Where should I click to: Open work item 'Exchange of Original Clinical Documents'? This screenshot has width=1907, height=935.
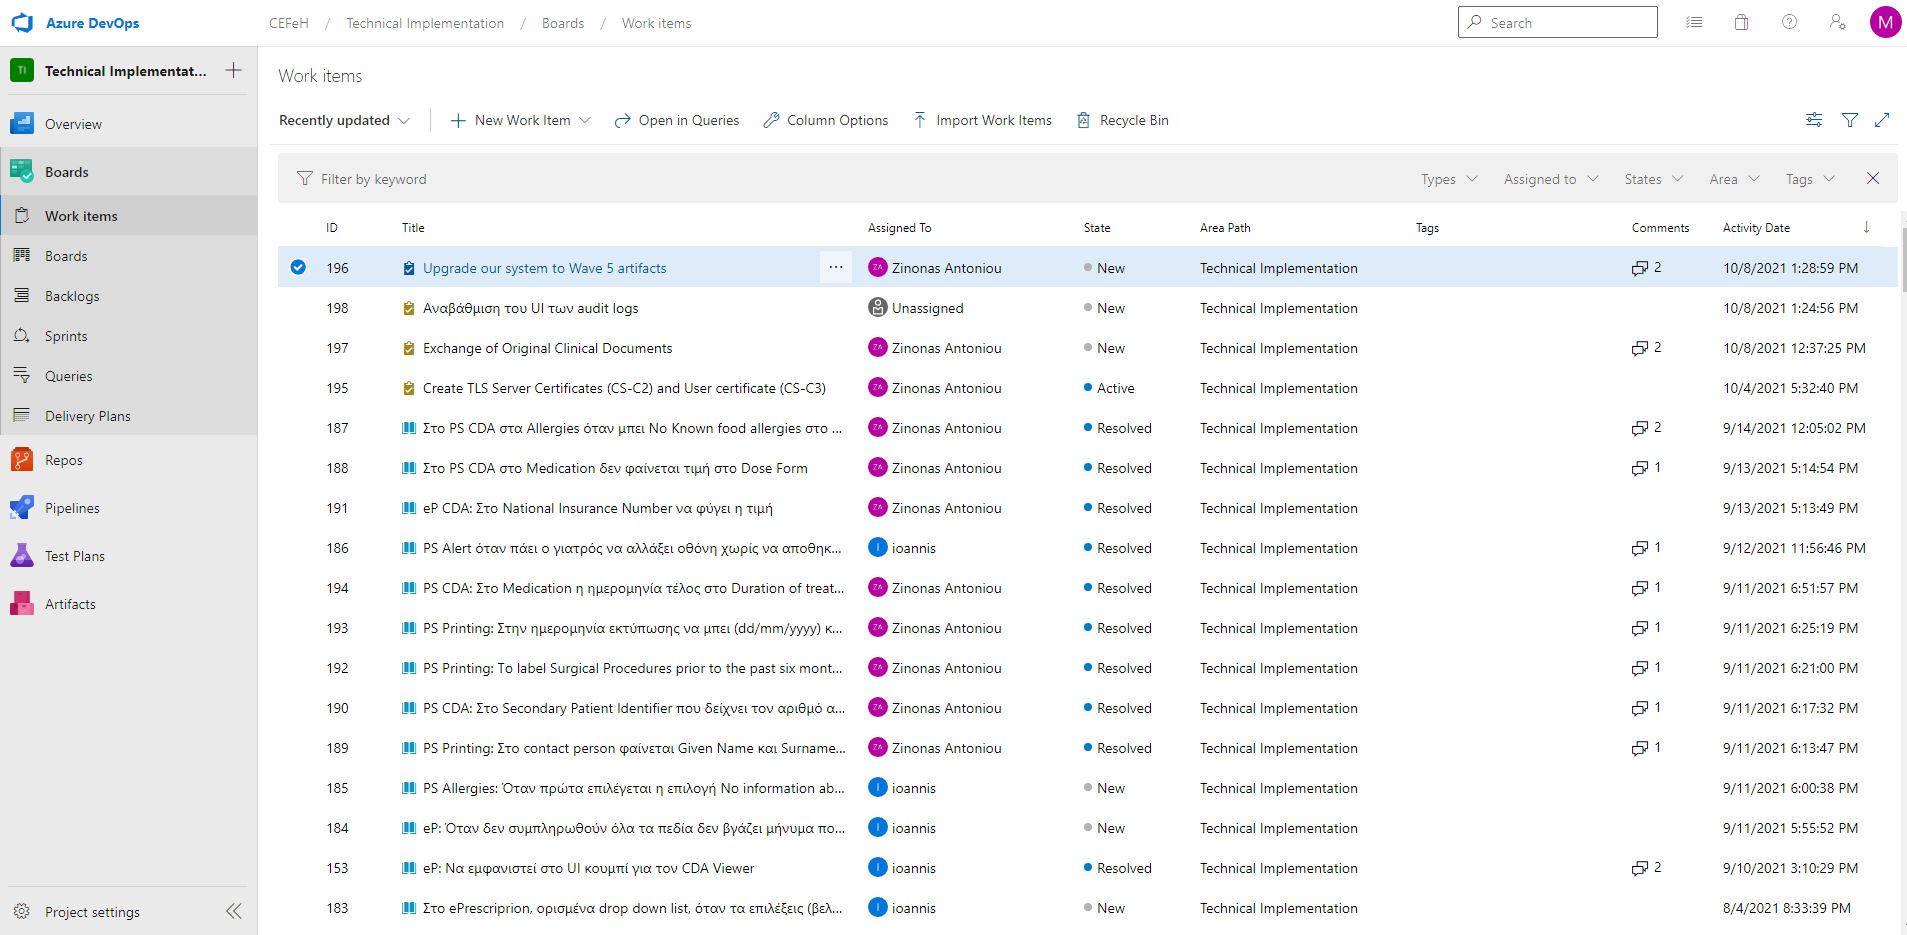(547, 348)
